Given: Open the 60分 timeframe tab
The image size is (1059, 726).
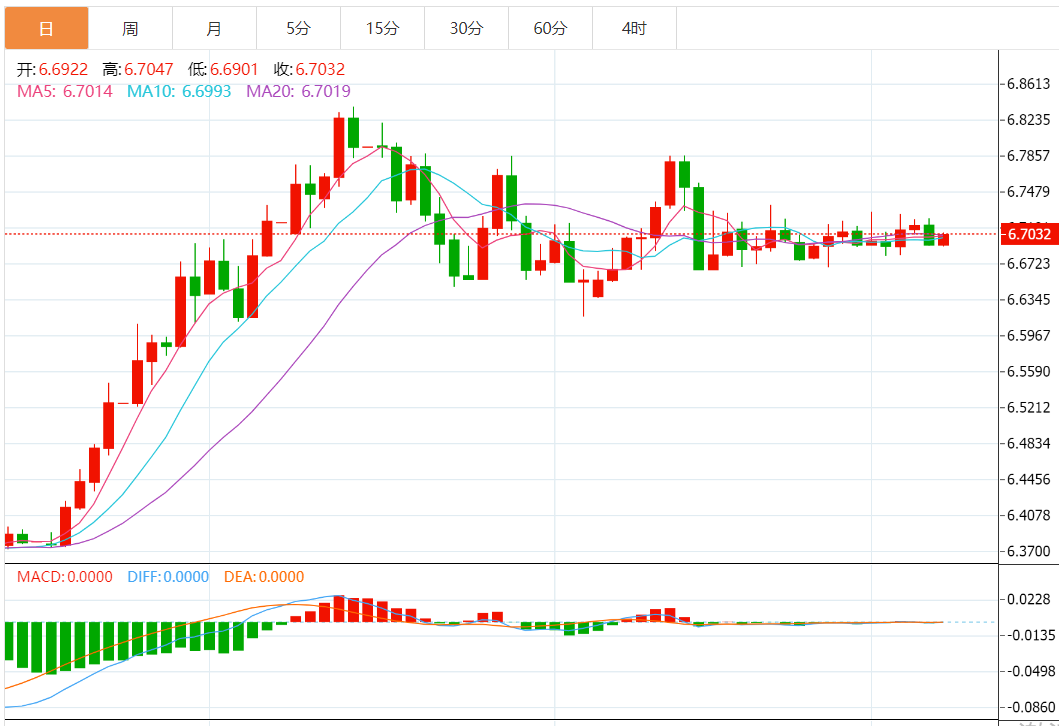Looking at the screenshot, I should tap(550, 28).
